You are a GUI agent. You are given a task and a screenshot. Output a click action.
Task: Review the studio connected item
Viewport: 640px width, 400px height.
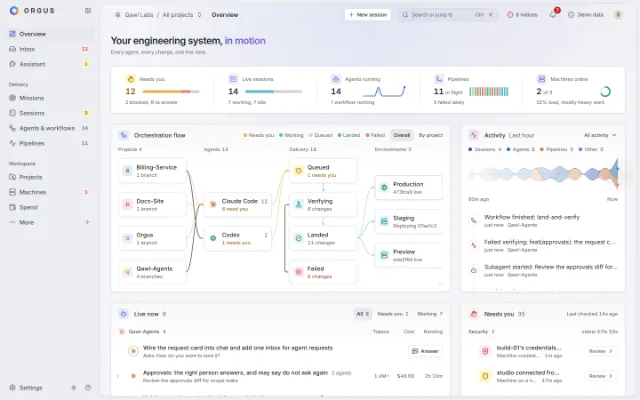[x=601, y=376]
